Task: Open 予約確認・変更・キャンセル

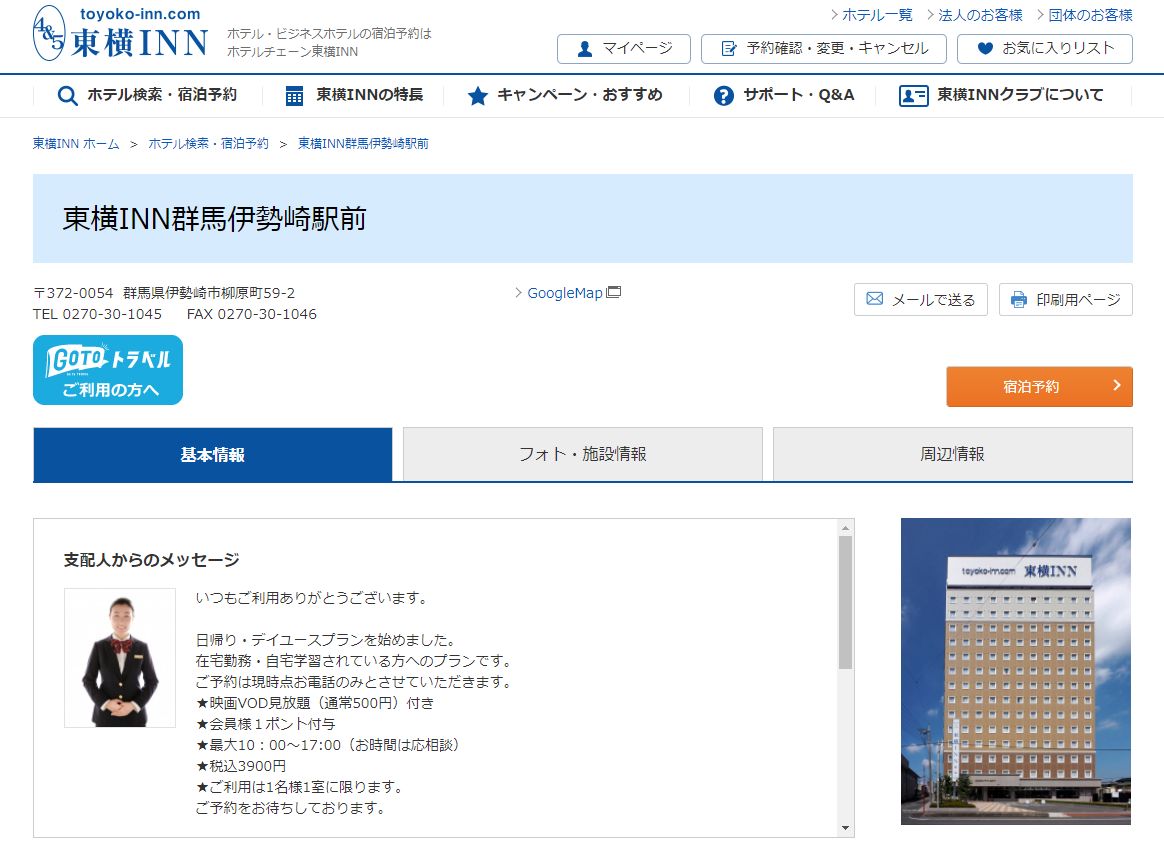Action: click(824, 49)
